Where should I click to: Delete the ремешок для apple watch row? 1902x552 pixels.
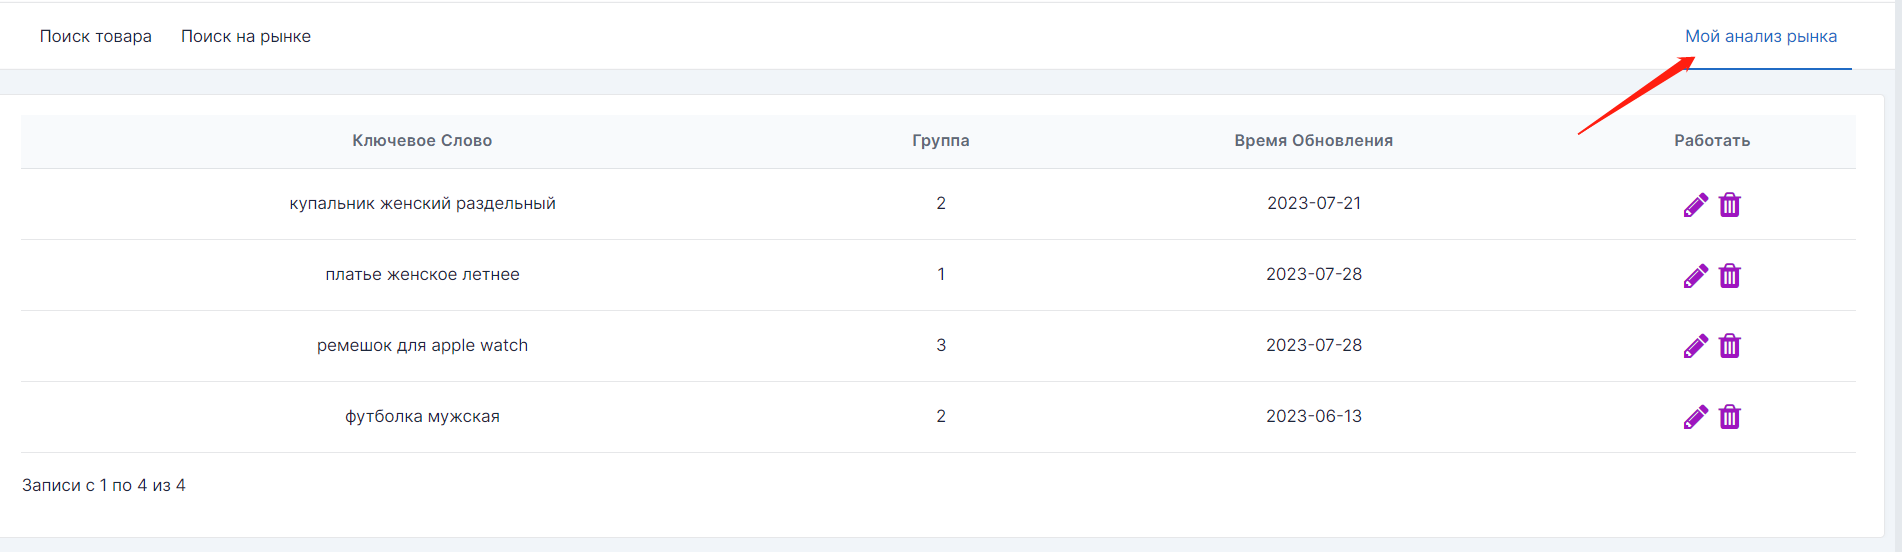(x=1729, y=346)
